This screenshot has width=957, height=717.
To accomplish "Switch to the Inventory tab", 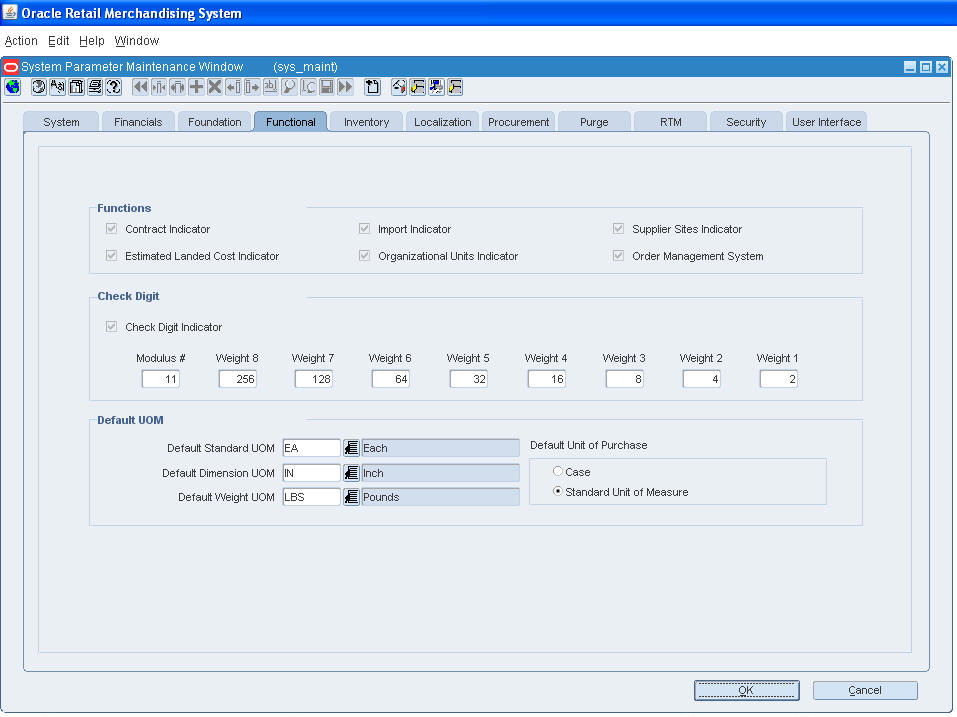I will (x=366, y=122).
